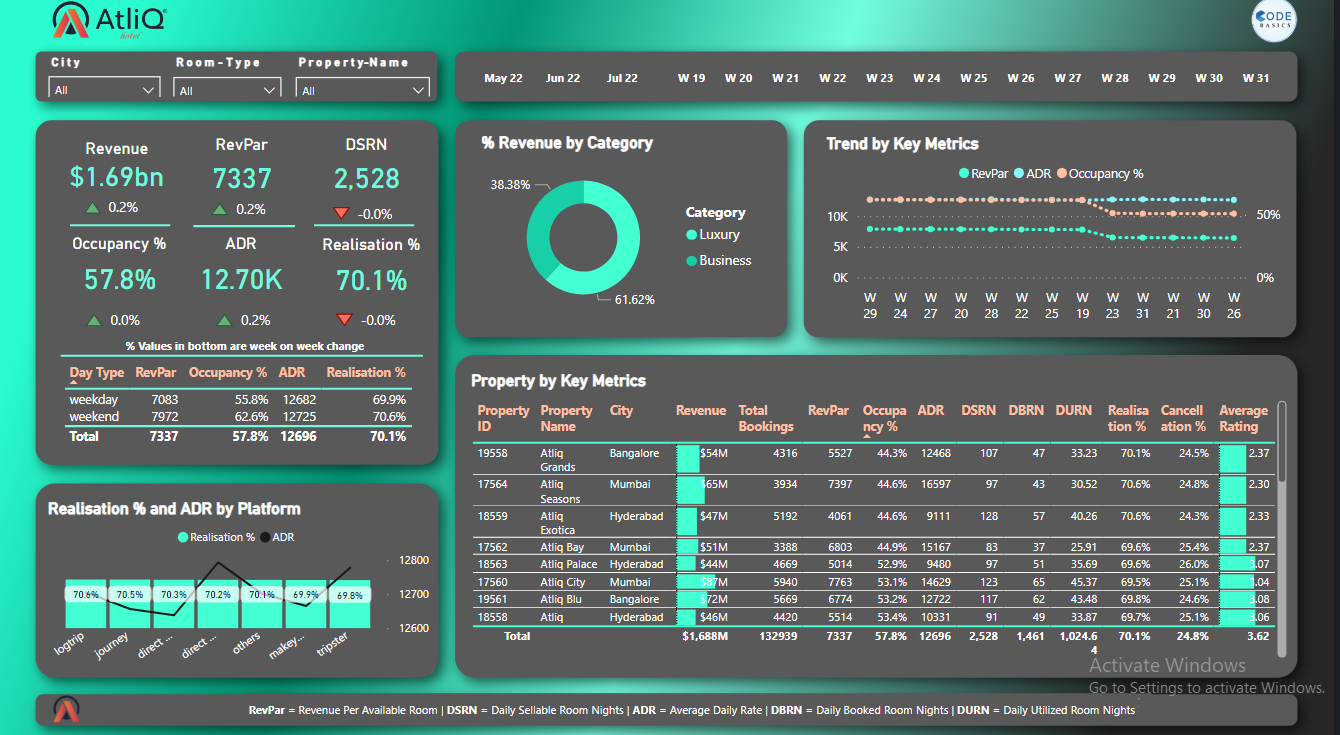1340x735 pixels.
Task: Click the small AtliQ logo in footer bar
Action: tap(67, 710)
